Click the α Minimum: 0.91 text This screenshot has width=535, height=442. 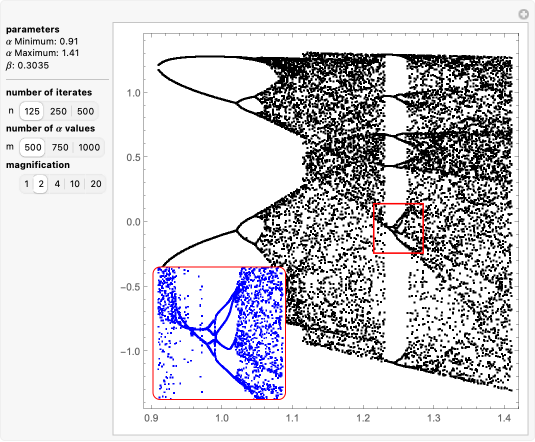(42, 42)
